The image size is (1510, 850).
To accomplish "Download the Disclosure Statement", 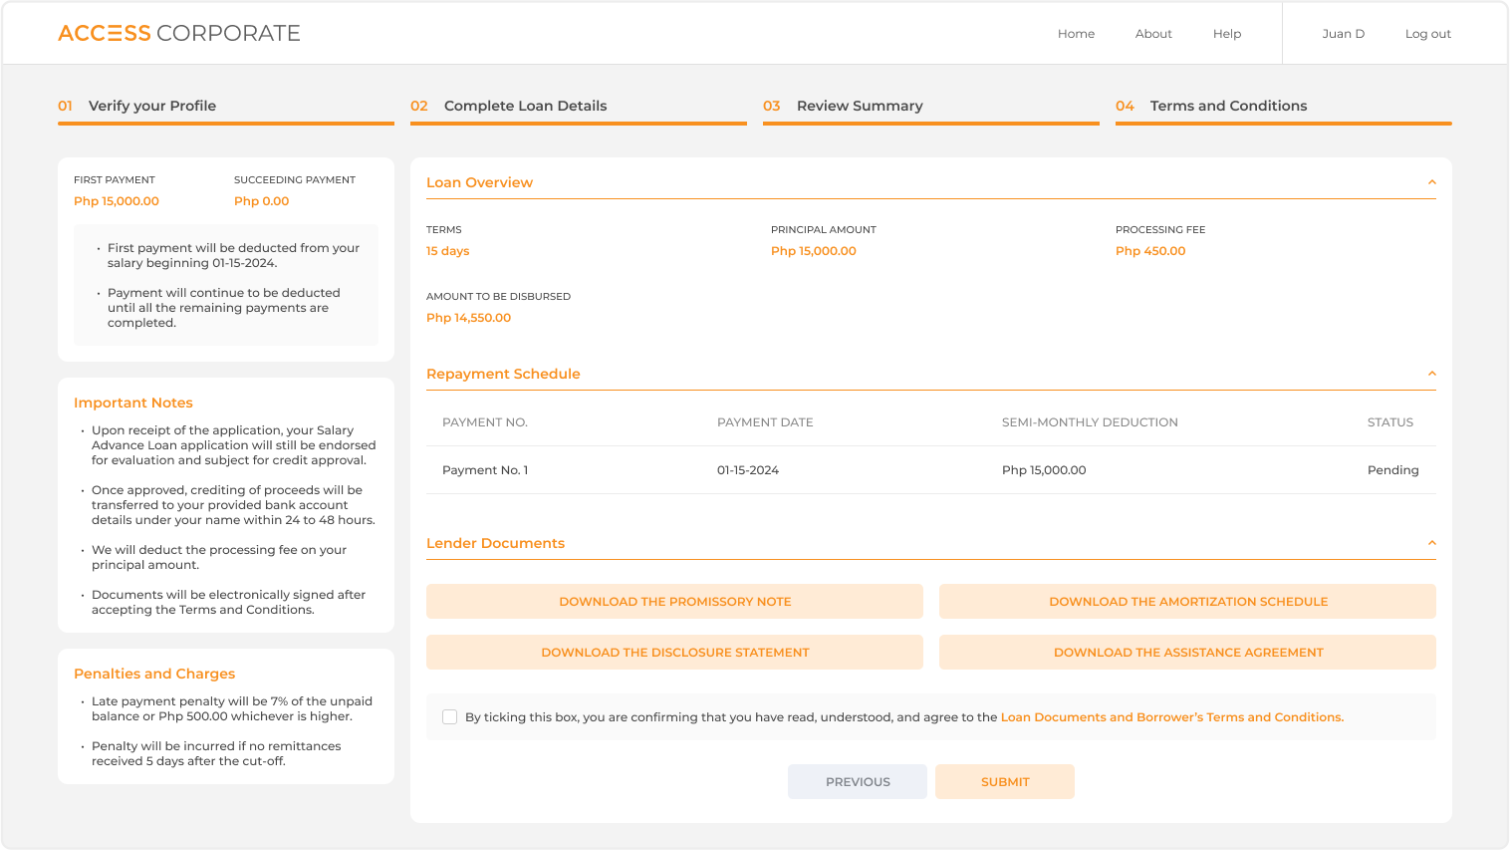I will click(x=675, y=652).
